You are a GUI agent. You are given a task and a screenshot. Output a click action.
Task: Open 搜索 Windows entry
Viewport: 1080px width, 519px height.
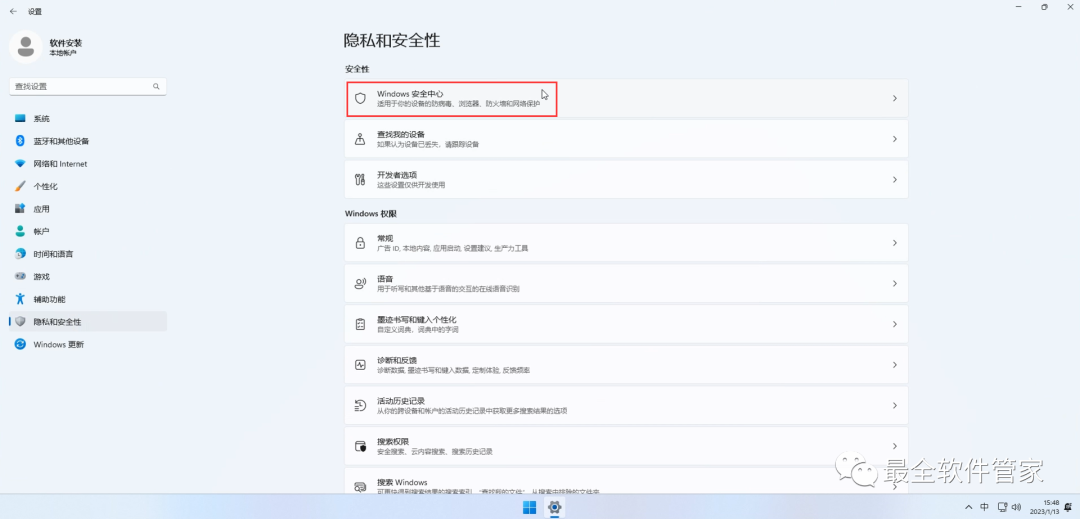click(x=626, y=480)
